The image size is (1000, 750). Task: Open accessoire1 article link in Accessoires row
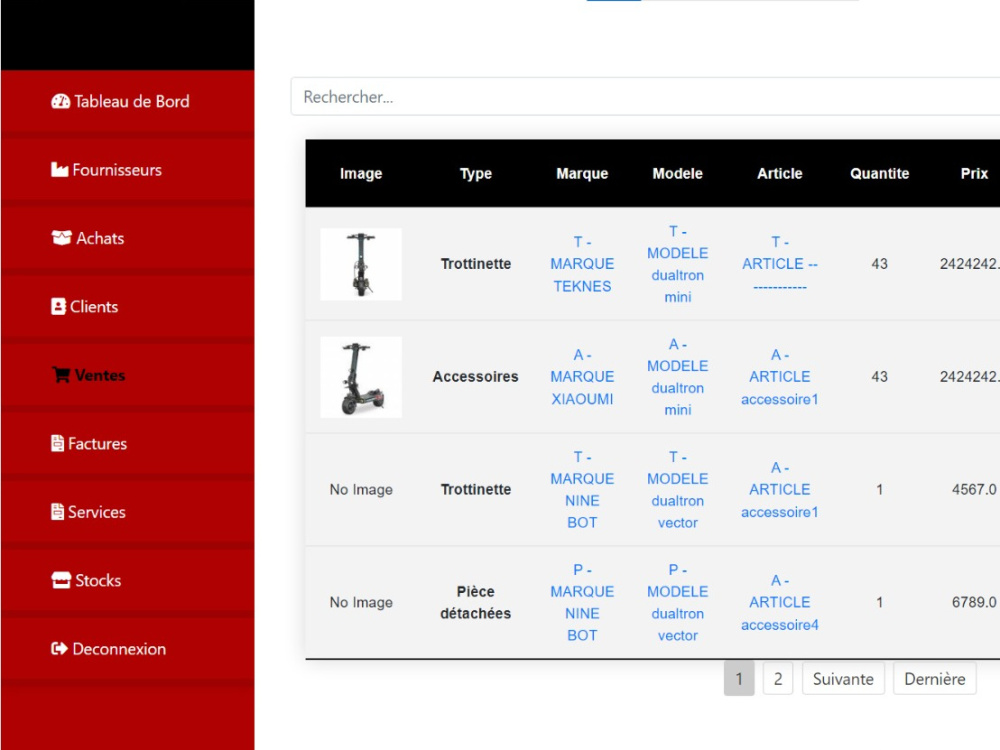coord(780,377)
